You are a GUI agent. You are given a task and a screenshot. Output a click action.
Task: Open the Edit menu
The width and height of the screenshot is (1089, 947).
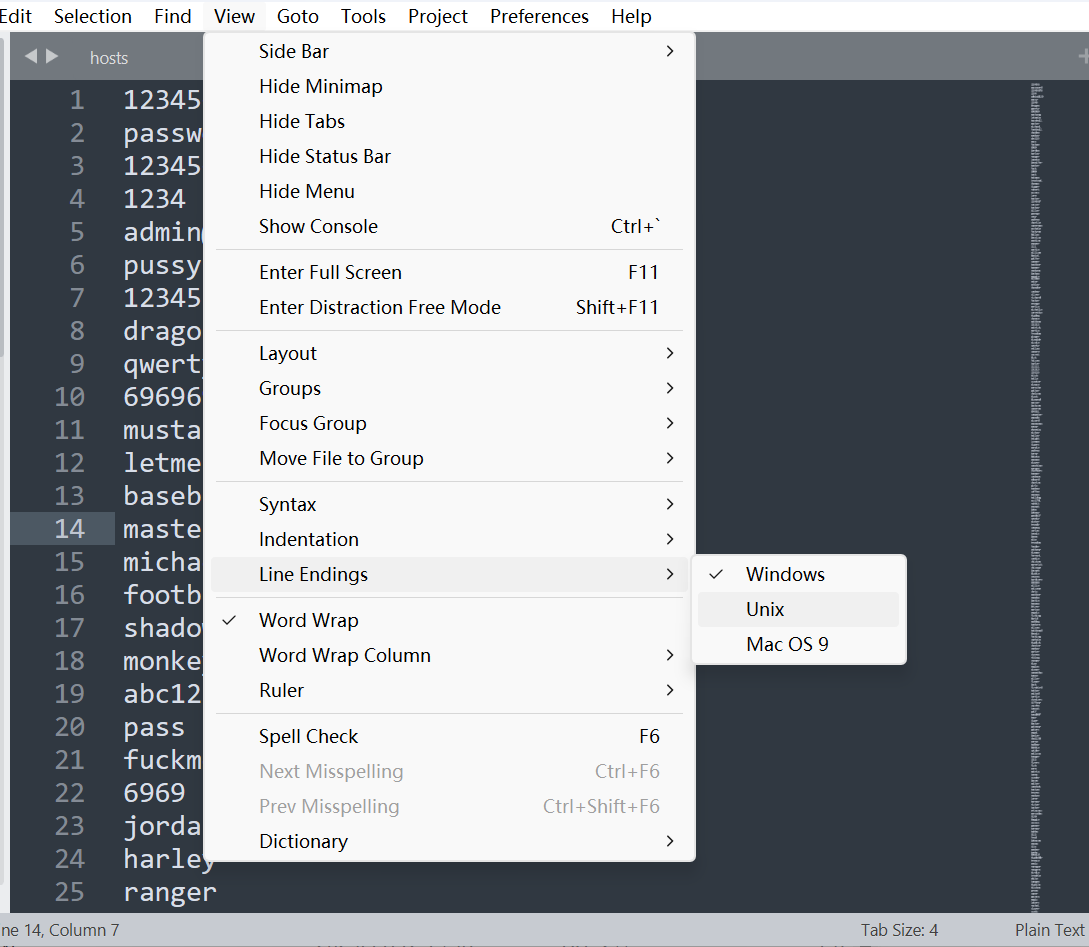tap(15, 16)
